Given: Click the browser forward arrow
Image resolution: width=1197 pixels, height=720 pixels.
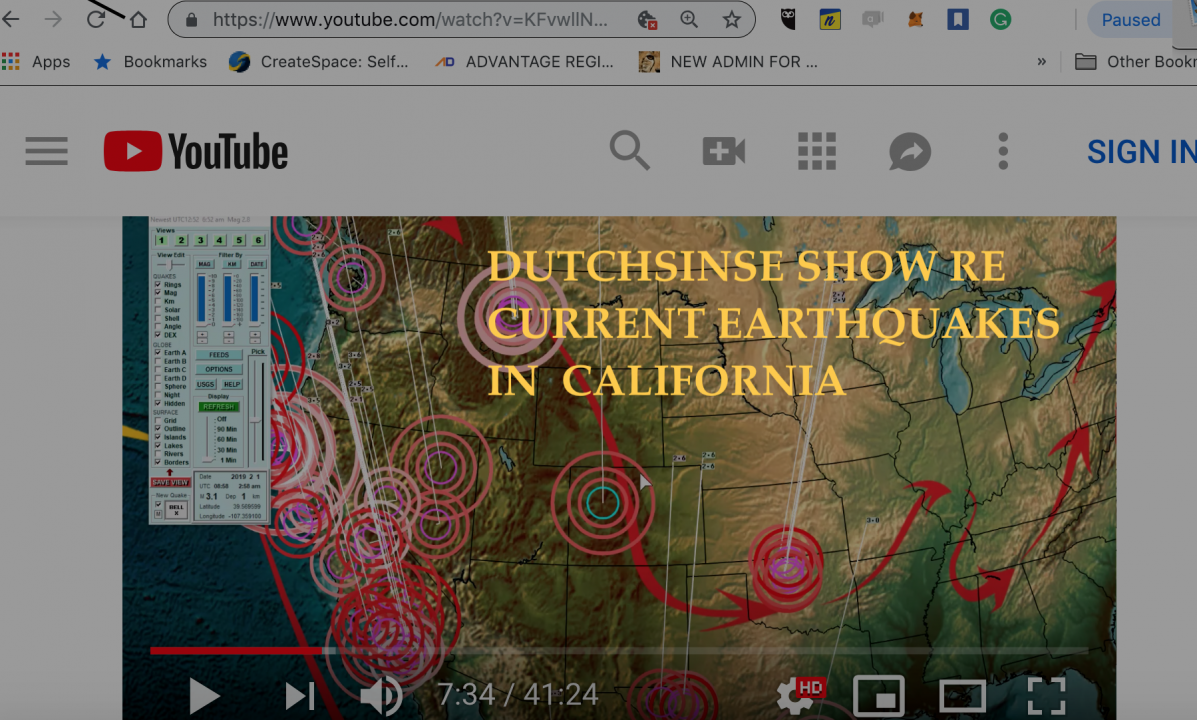Looking at the screenshot, I should tap(53, 19).
